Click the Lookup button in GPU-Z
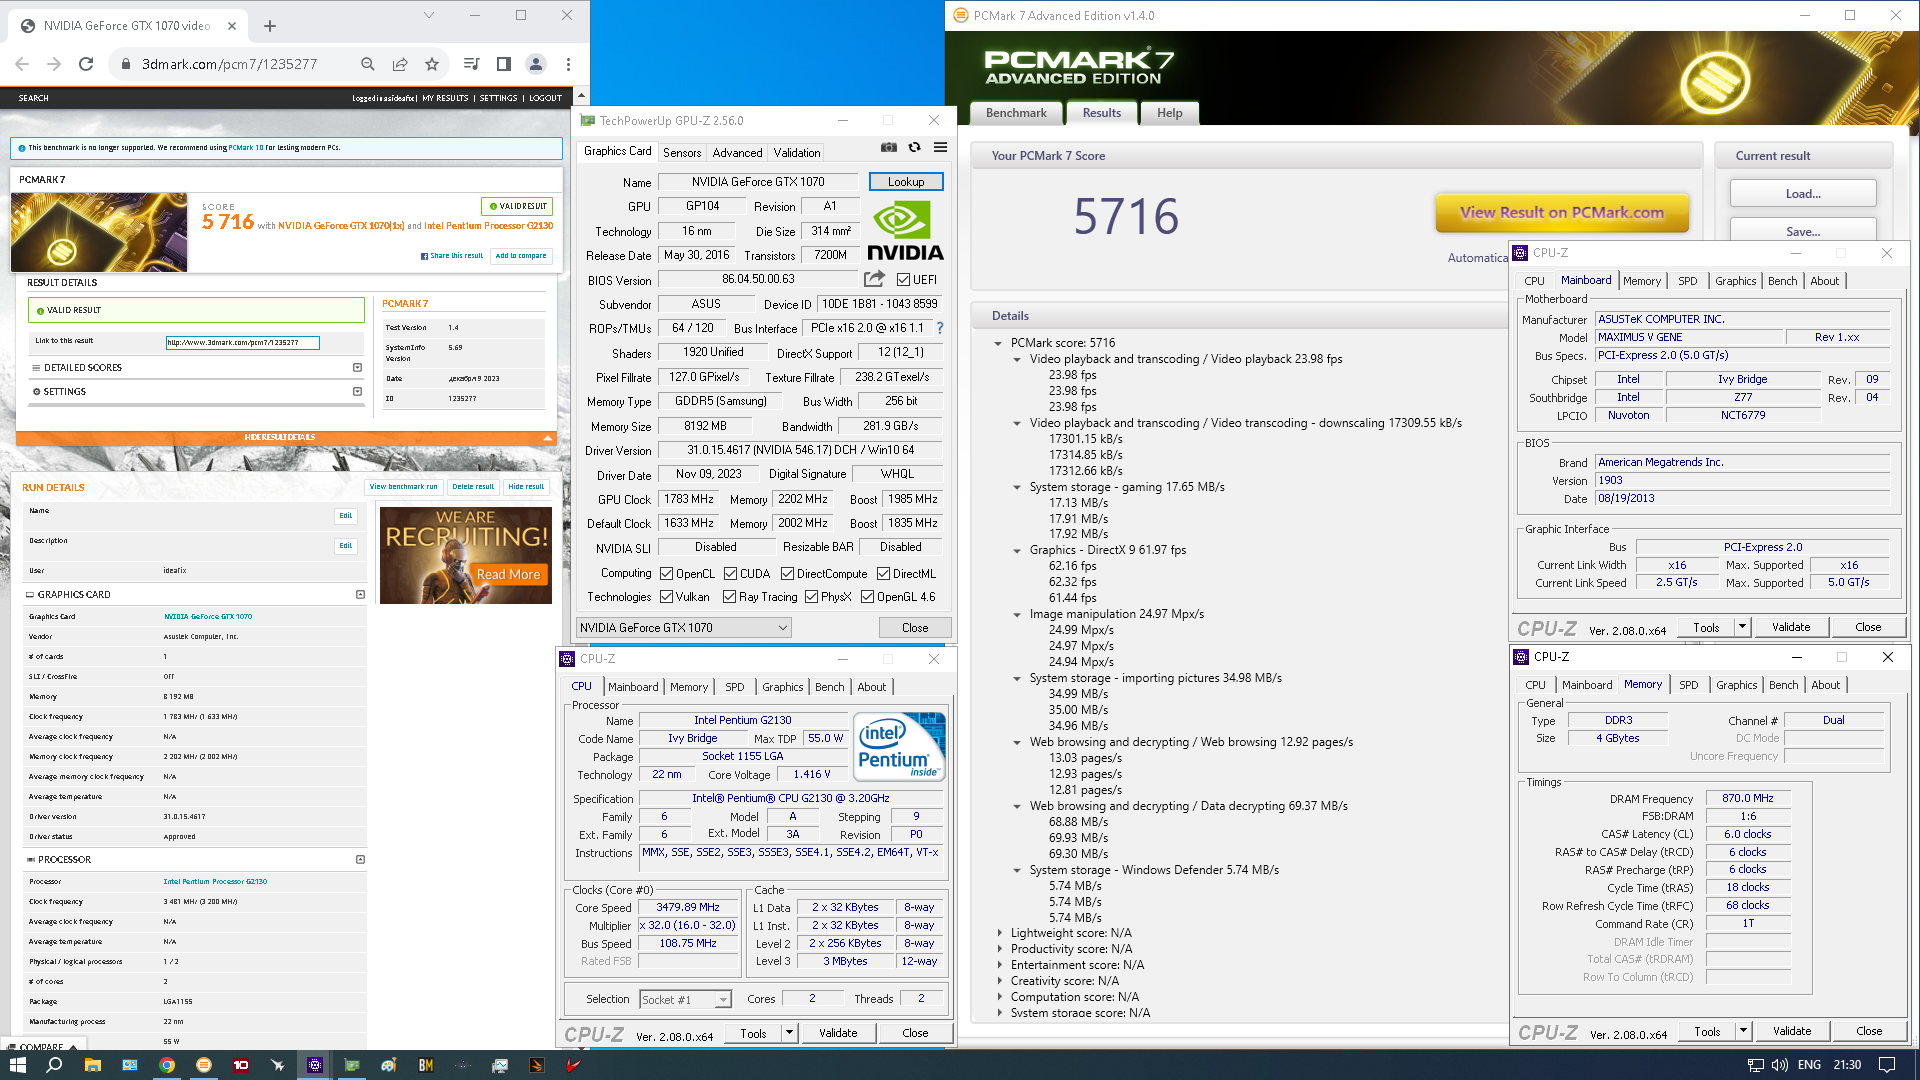1920x1080 pixels. 906,182
